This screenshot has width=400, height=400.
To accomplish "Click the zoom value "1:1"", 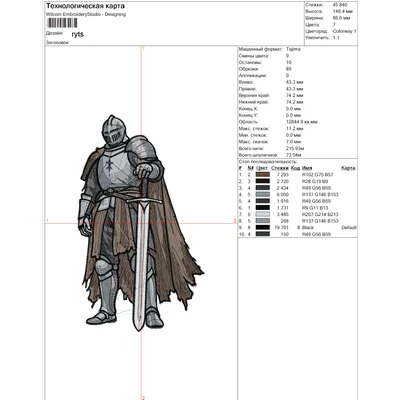I will pyautogui.click(x=336, y=38).
